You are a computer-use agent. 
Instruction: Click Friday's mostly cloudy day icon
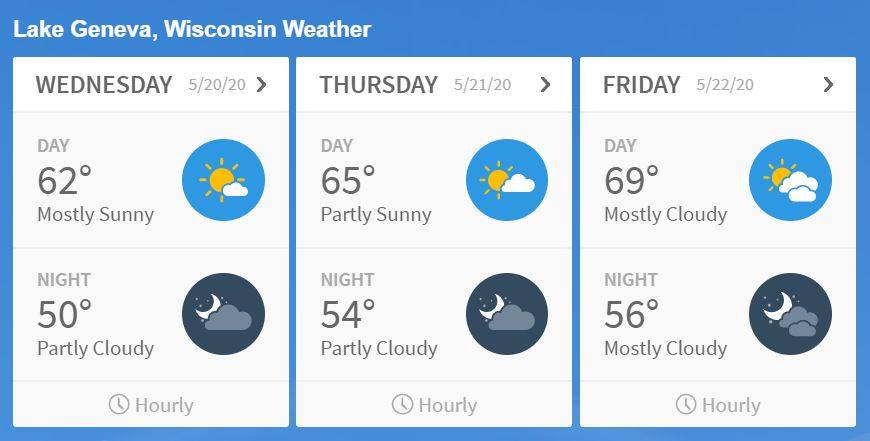(x=790, y=180)
